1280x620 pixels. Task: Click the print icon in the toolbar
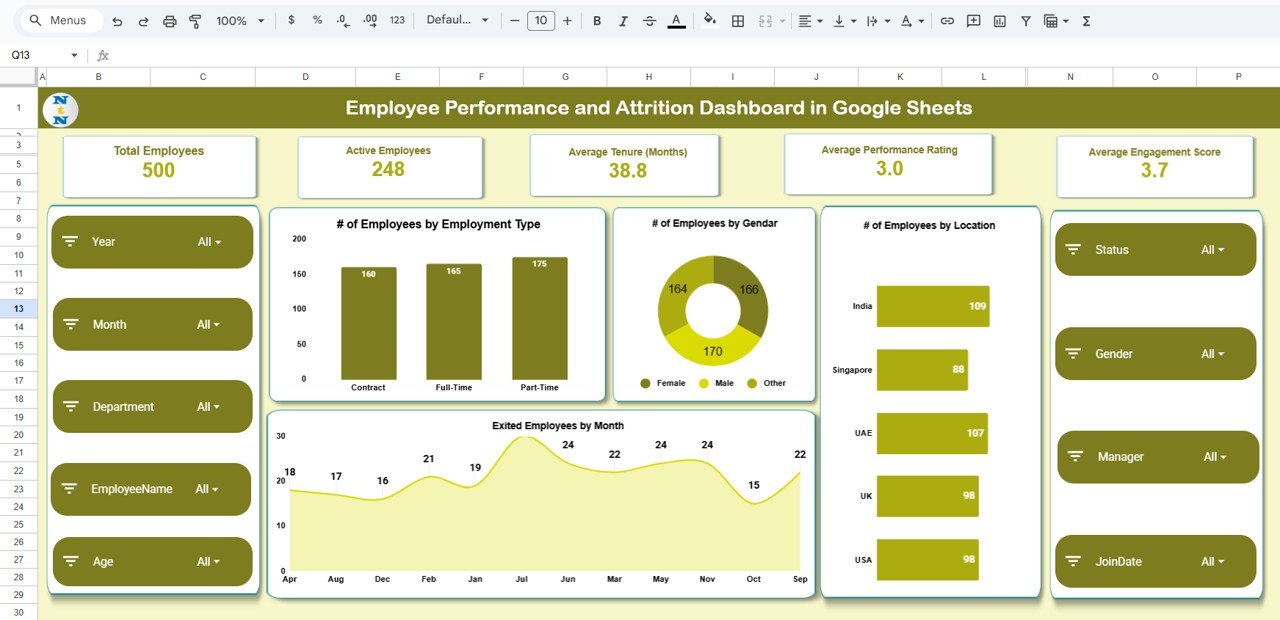pos(169,19)
